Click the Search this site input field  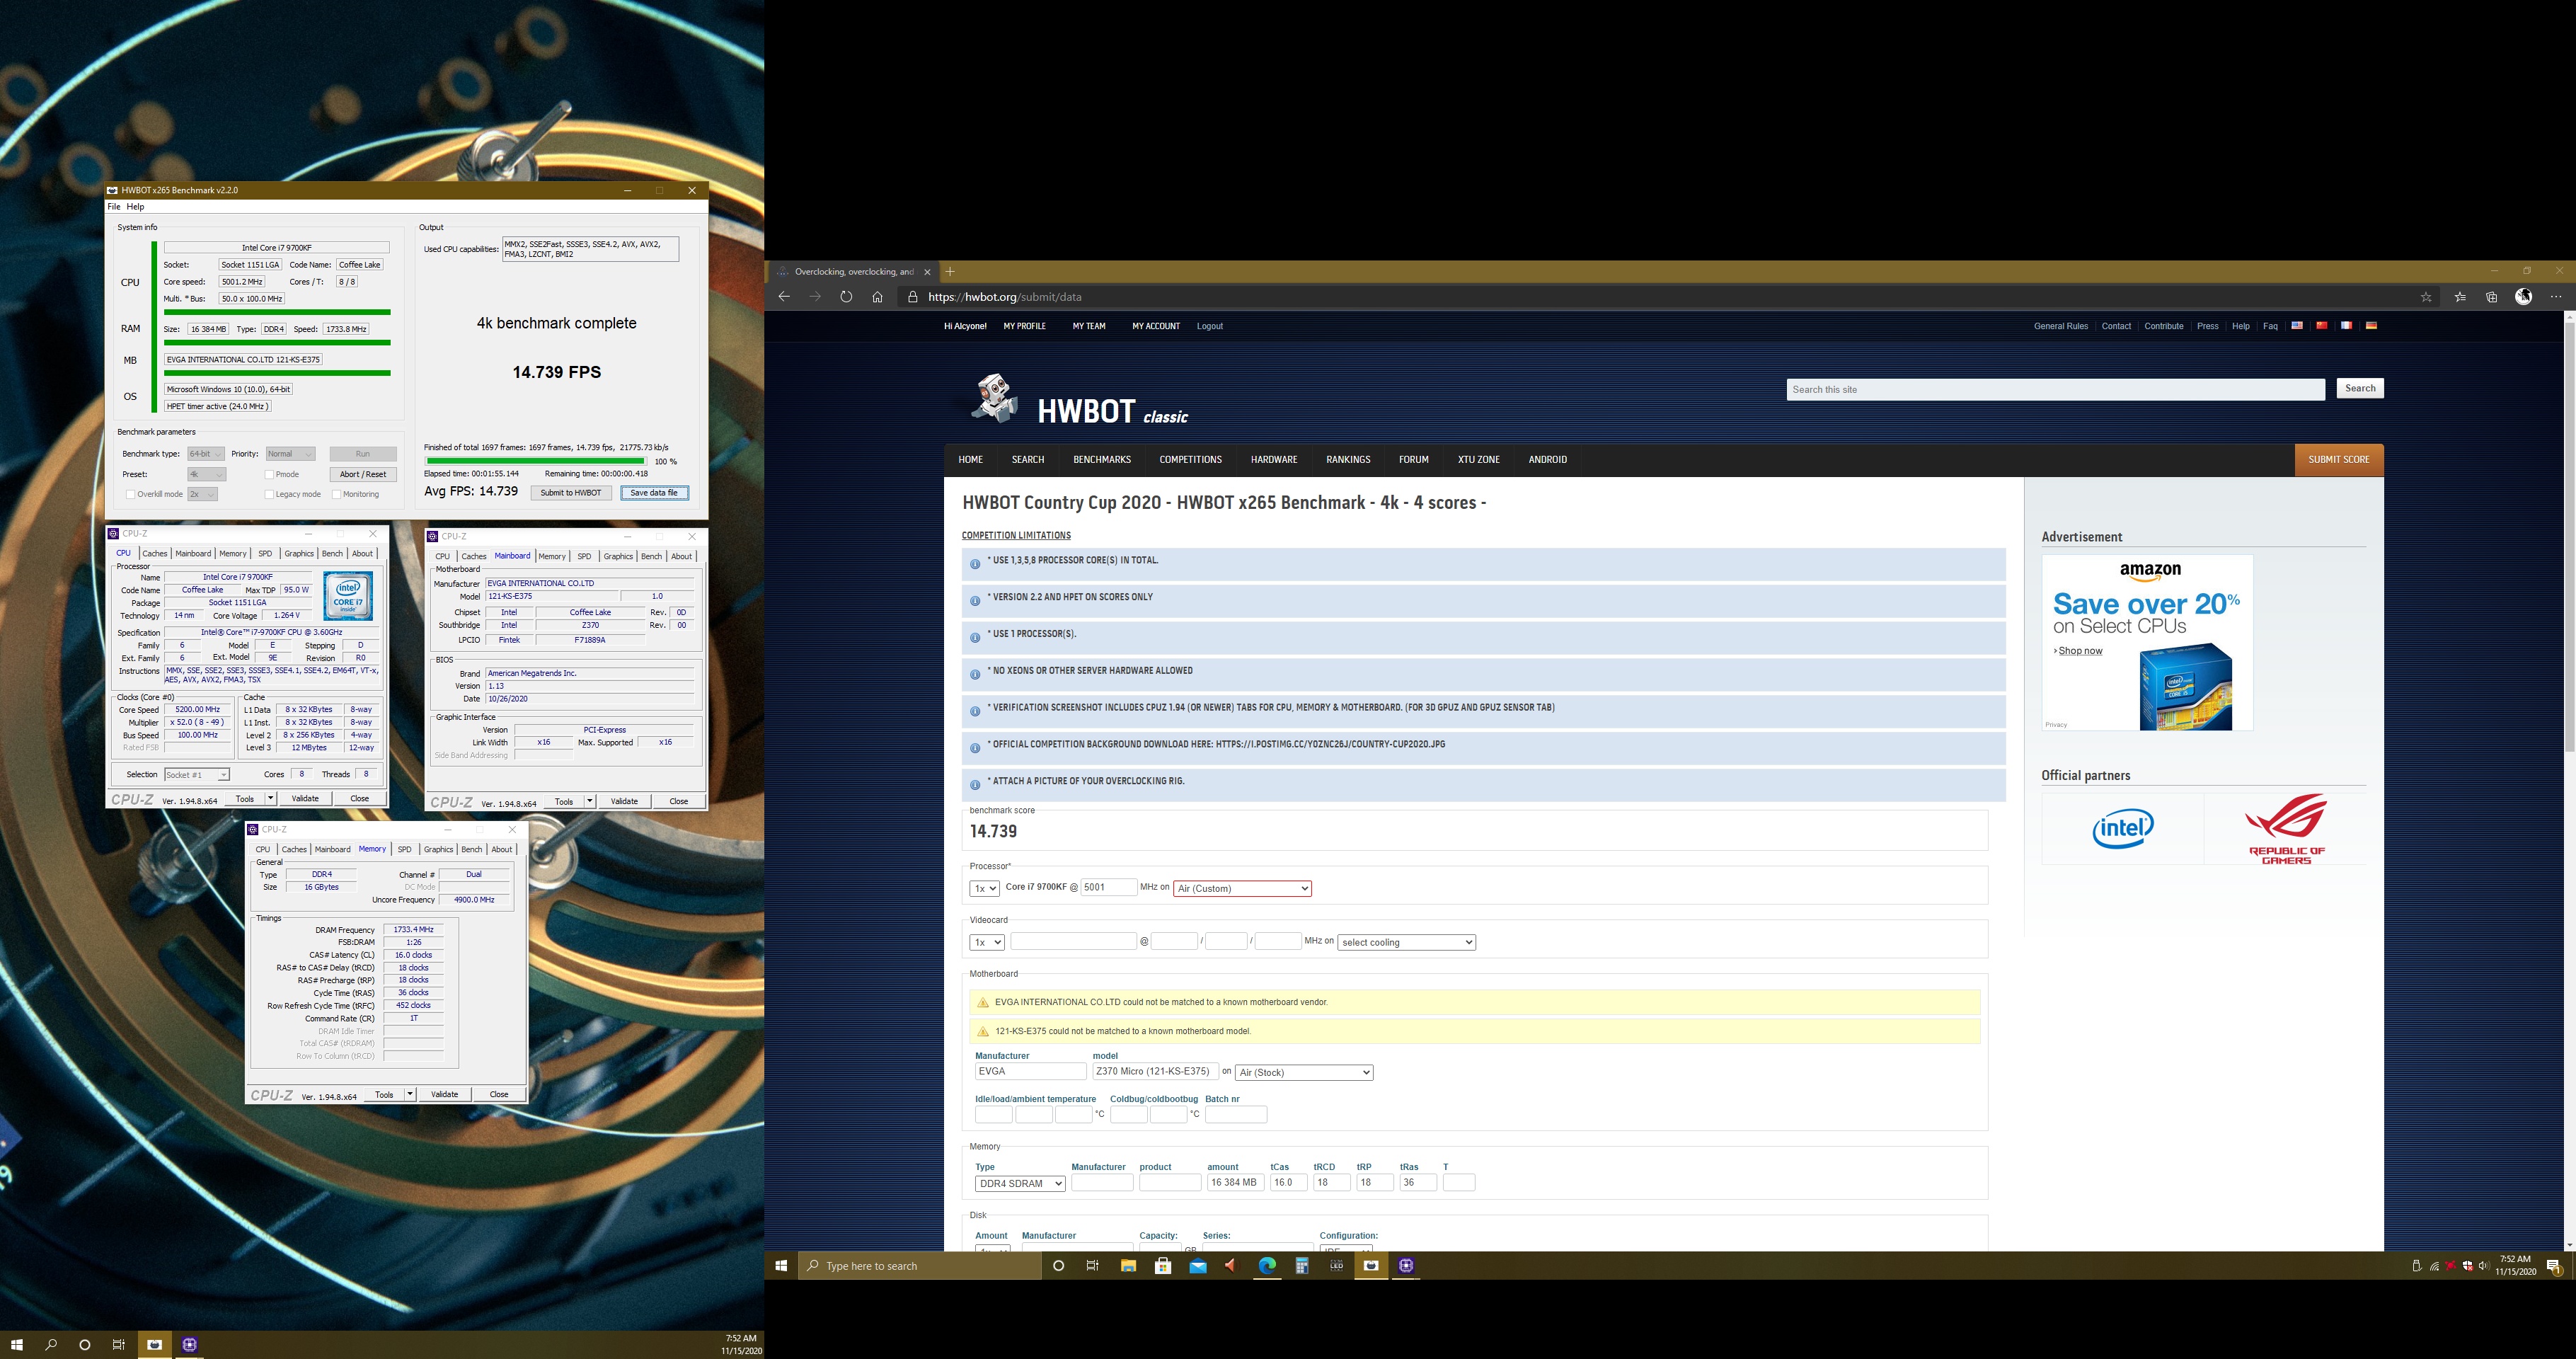click(x=2055, y=389)
